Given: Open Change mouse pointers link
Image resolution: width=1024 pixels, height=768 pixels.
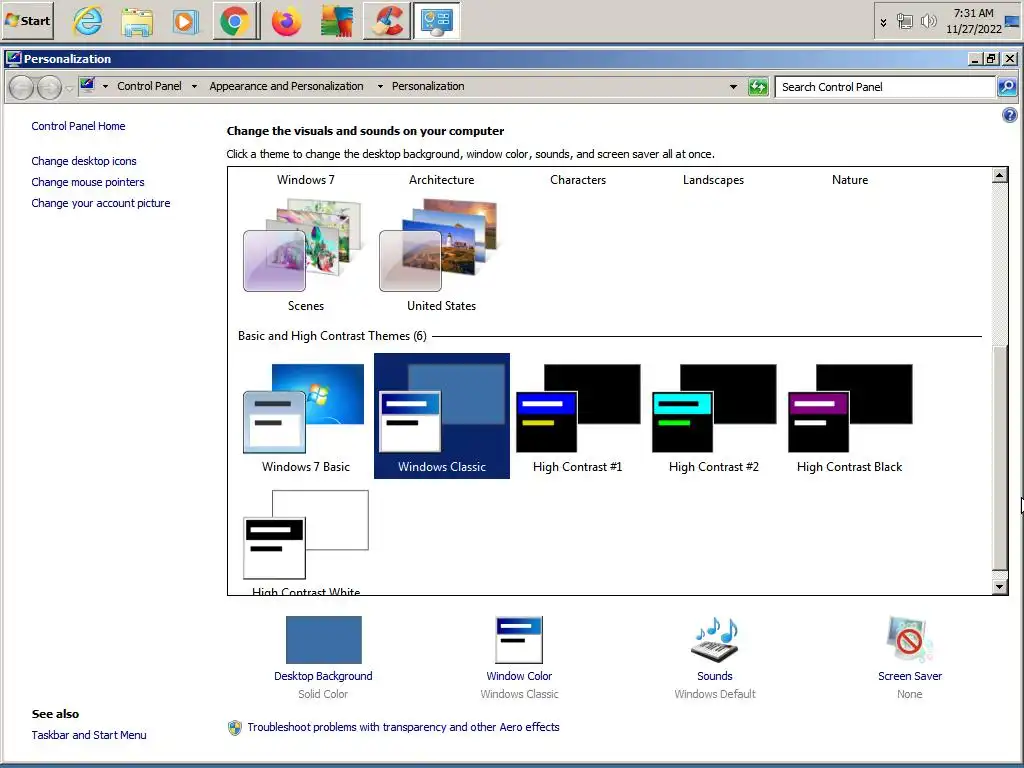Looking at the screenshot, I should point(88,182).
